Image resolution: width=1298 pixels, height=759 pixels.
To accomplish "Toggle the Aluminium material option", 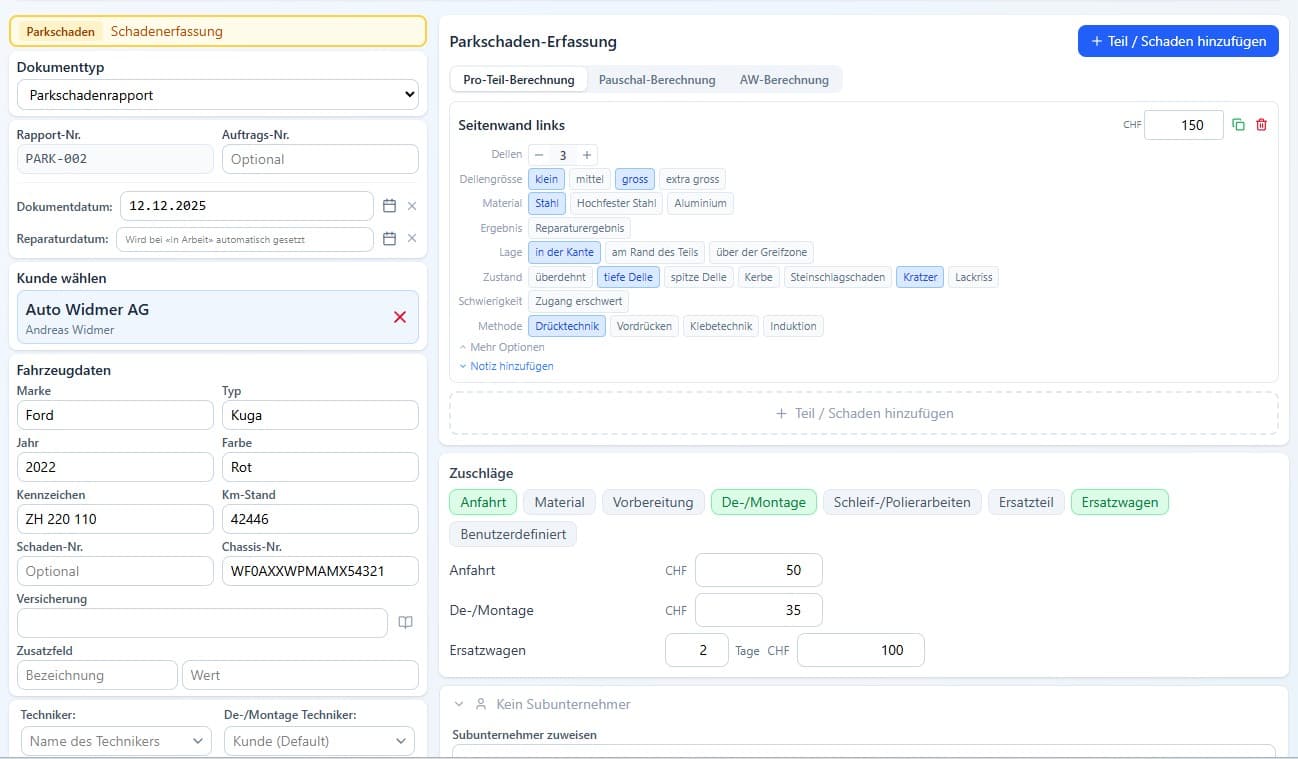I will point(700,203).
